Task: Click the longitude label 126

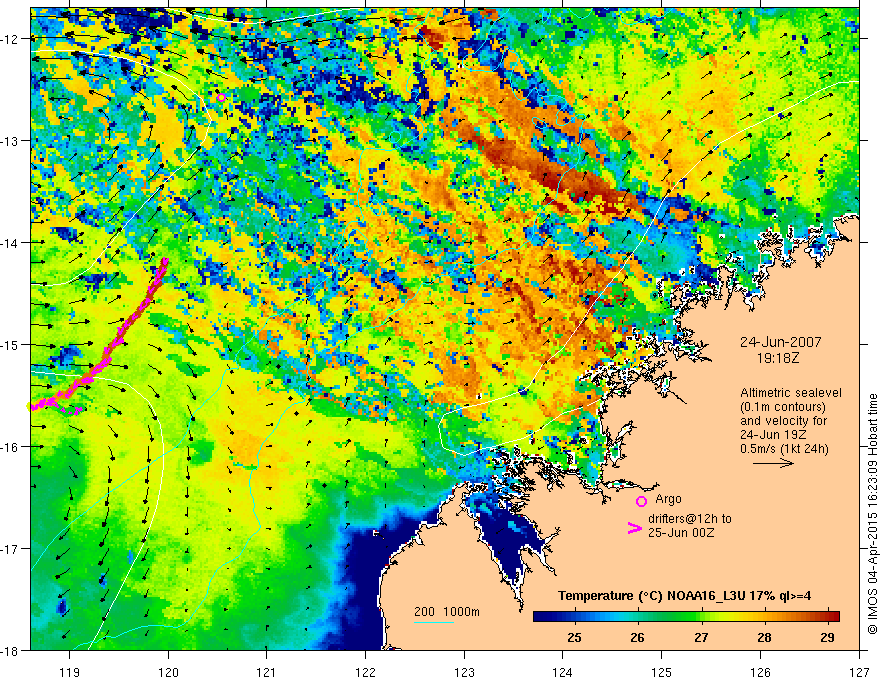Action: pos(760,672)
